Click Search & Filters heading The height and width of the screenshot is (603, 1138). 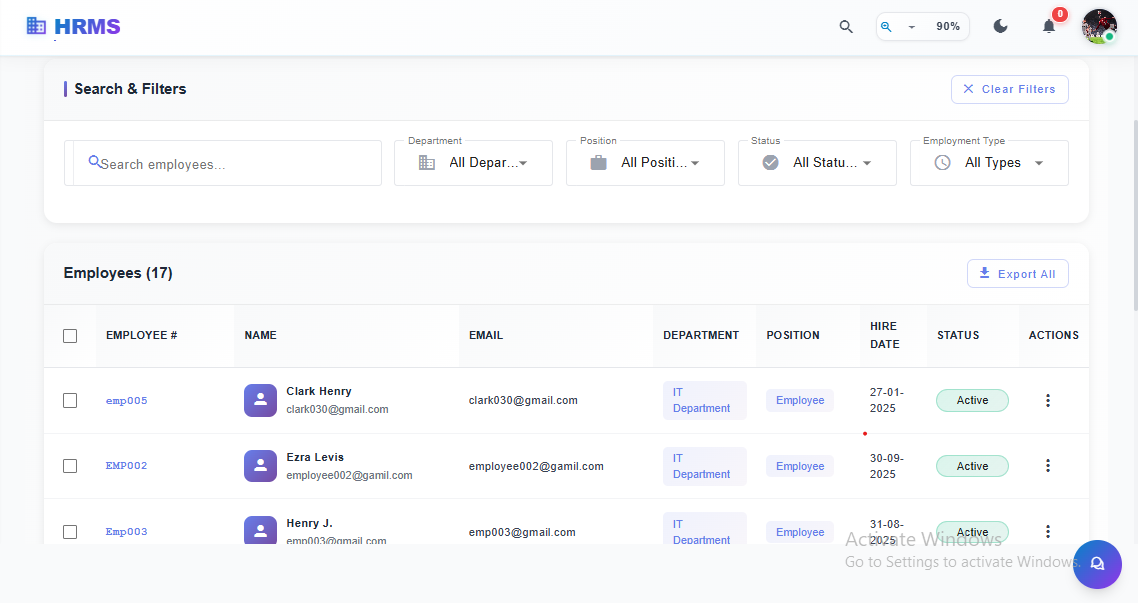point(130,89)
